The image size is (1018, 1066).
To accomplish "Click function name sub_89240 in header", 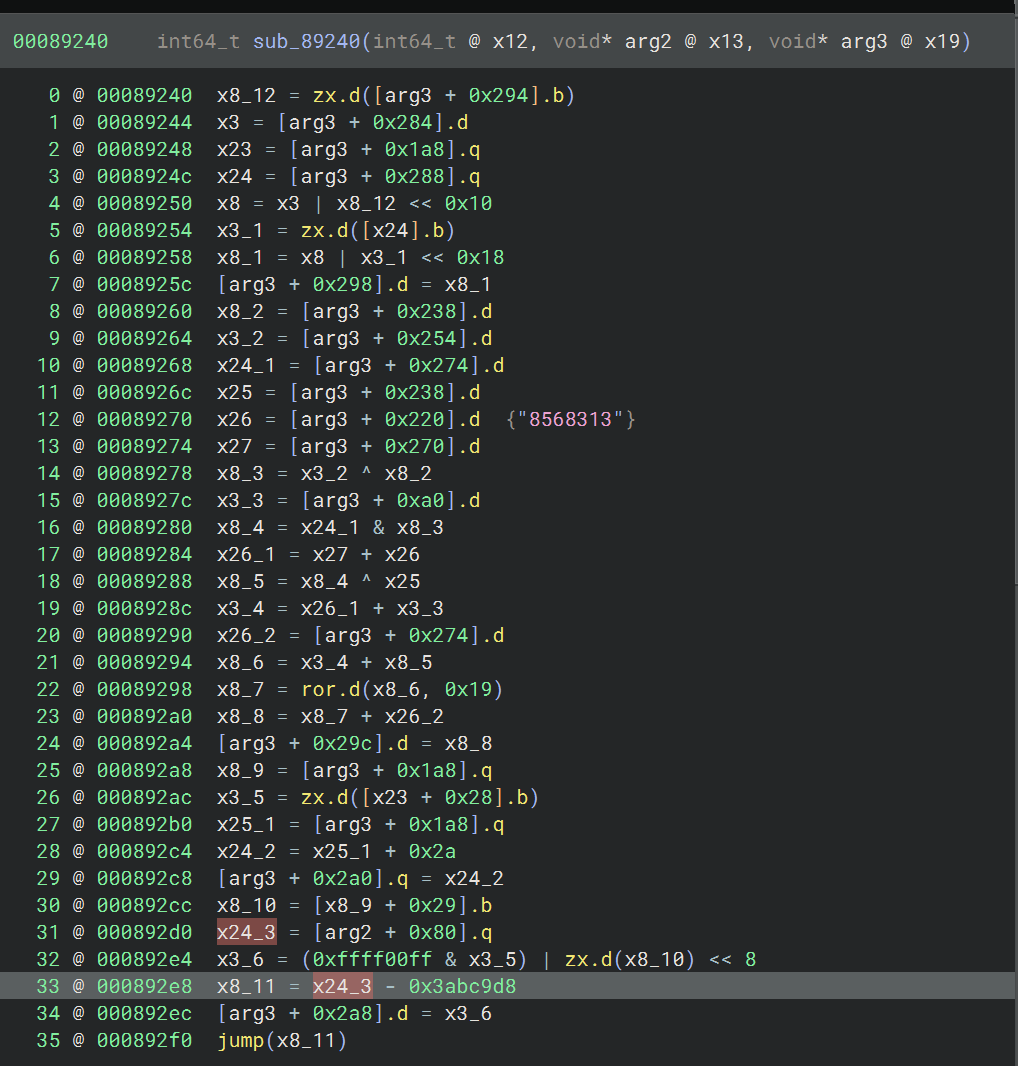I will point(308,41).
